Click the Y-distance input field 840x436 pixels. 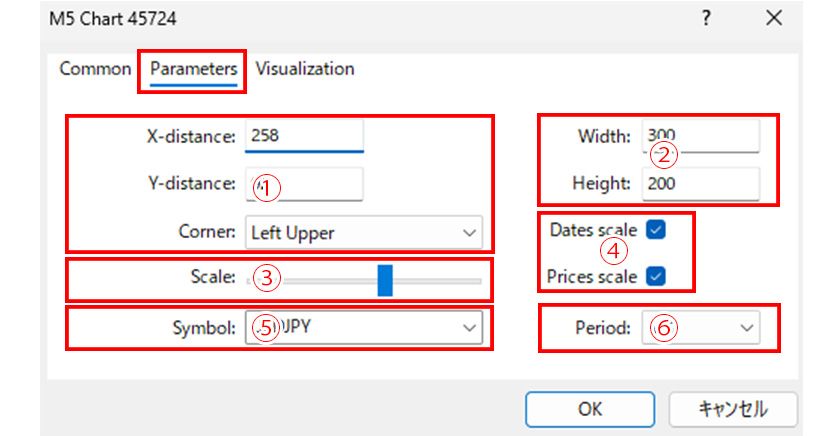point(304,184)
